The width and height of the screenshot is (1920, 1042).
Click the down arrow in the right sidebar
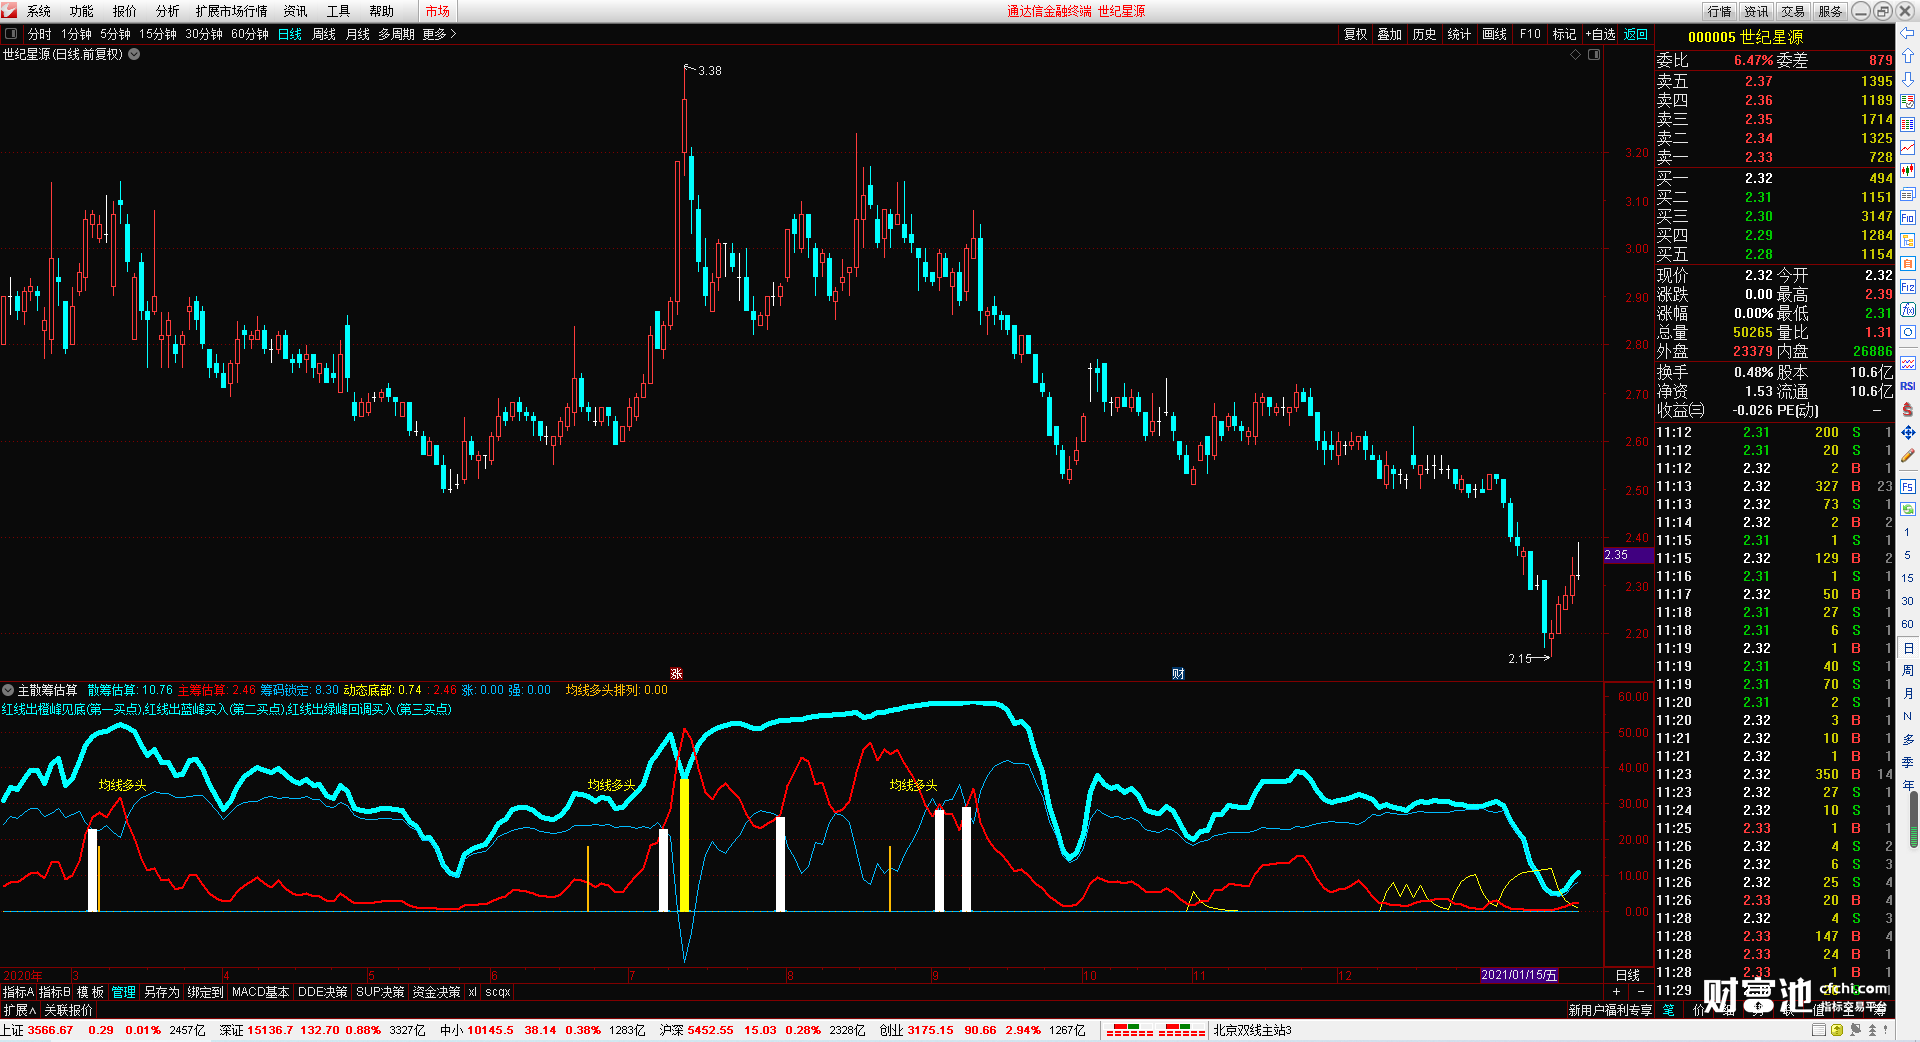pyautogui.click(x=1908, y=78)
